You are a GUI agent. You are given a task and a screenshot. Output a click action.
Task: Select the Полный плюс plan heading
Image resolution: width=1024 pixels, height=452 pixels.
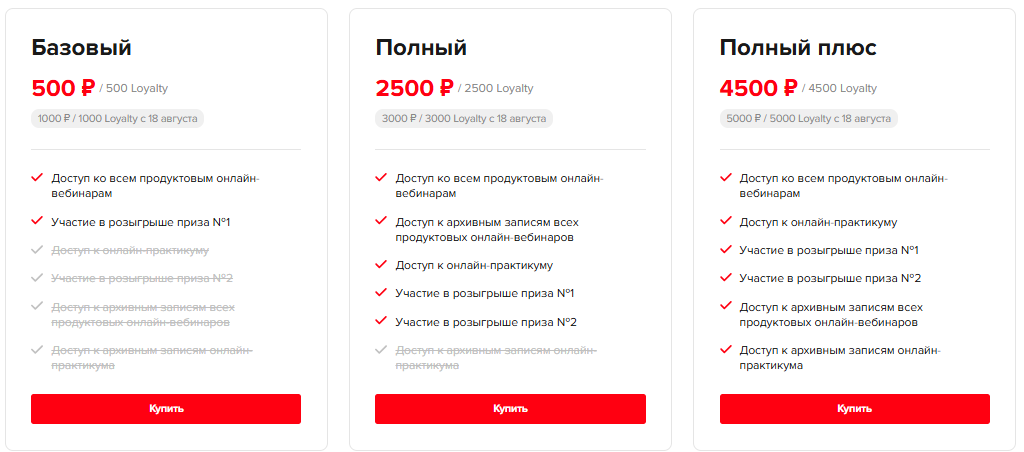798,48
